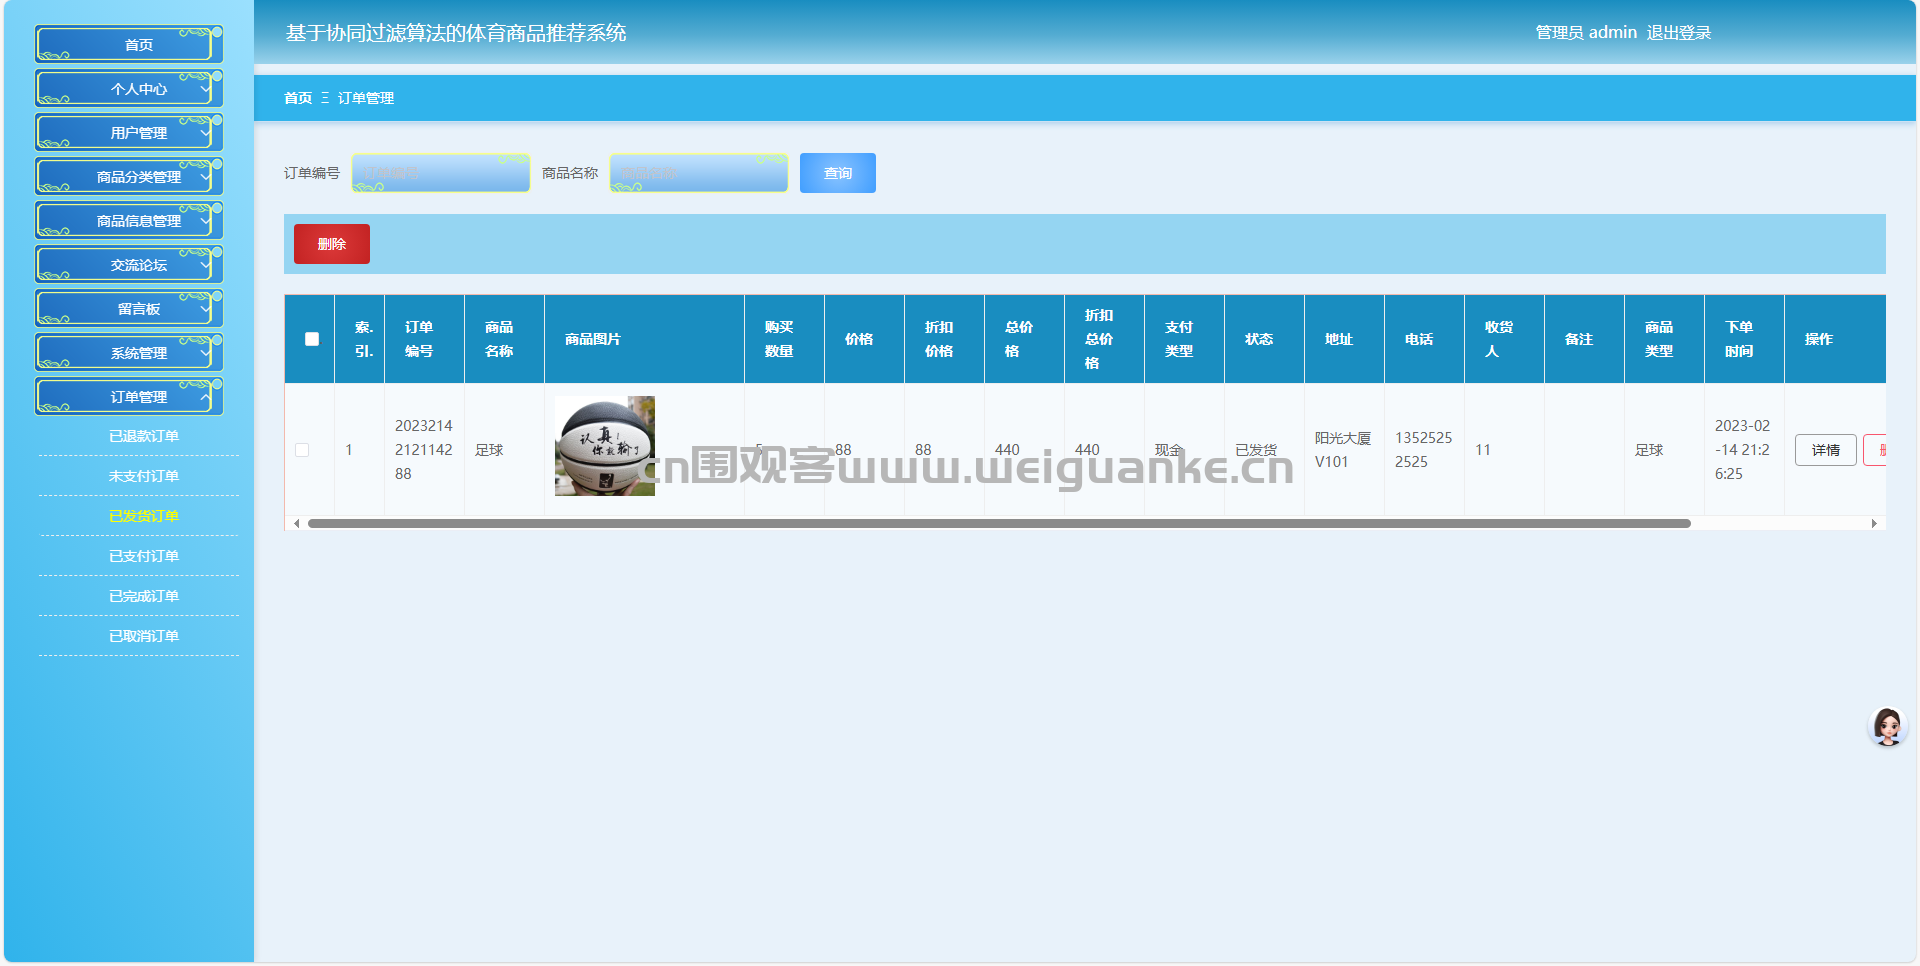Click the scrollbar right arrow
The image size is (1920, 966).
pos(1874,524)
